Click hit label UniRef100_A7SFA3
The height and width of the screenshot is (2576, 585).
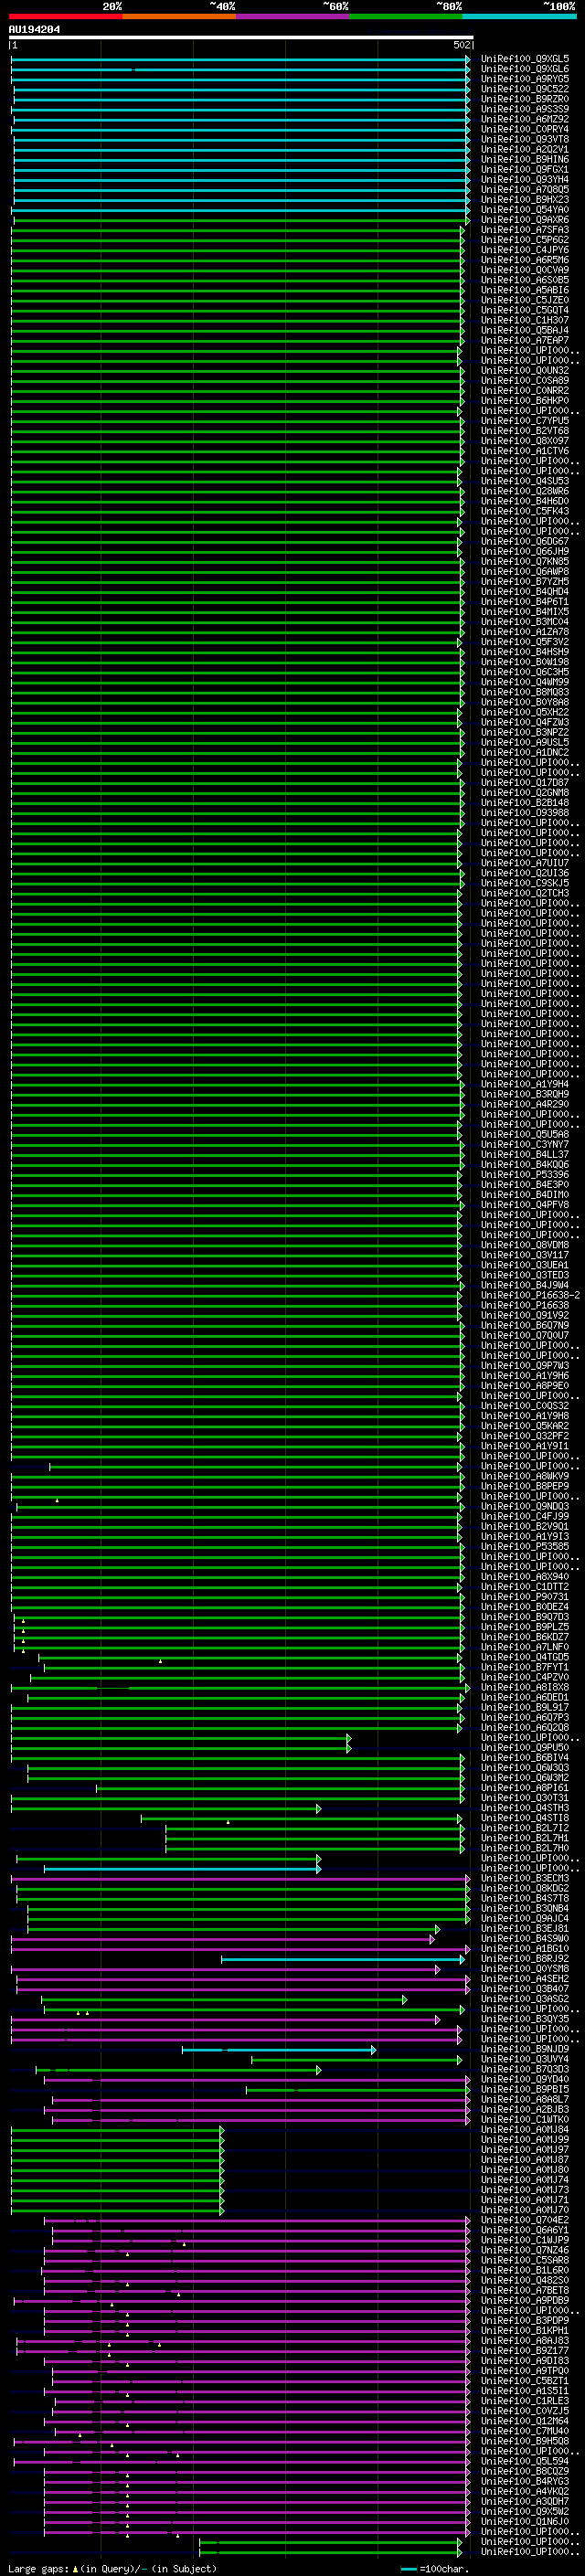pos(525,230)
